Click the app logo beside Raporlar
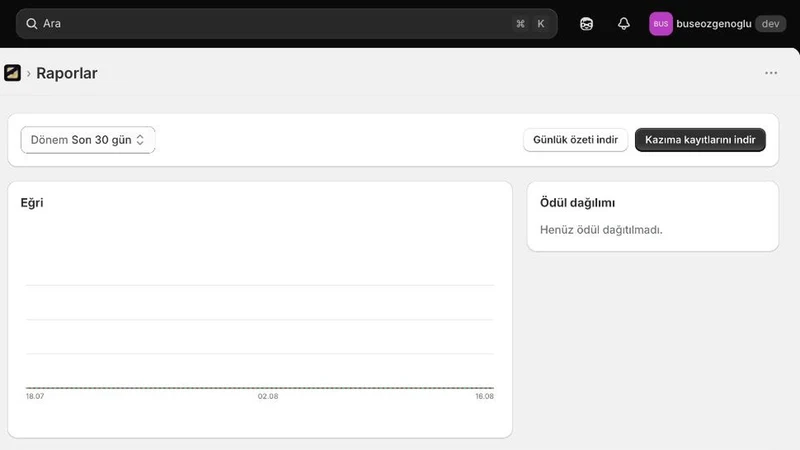The width and height of the screenshot is (800, 450). click(12, 73)
